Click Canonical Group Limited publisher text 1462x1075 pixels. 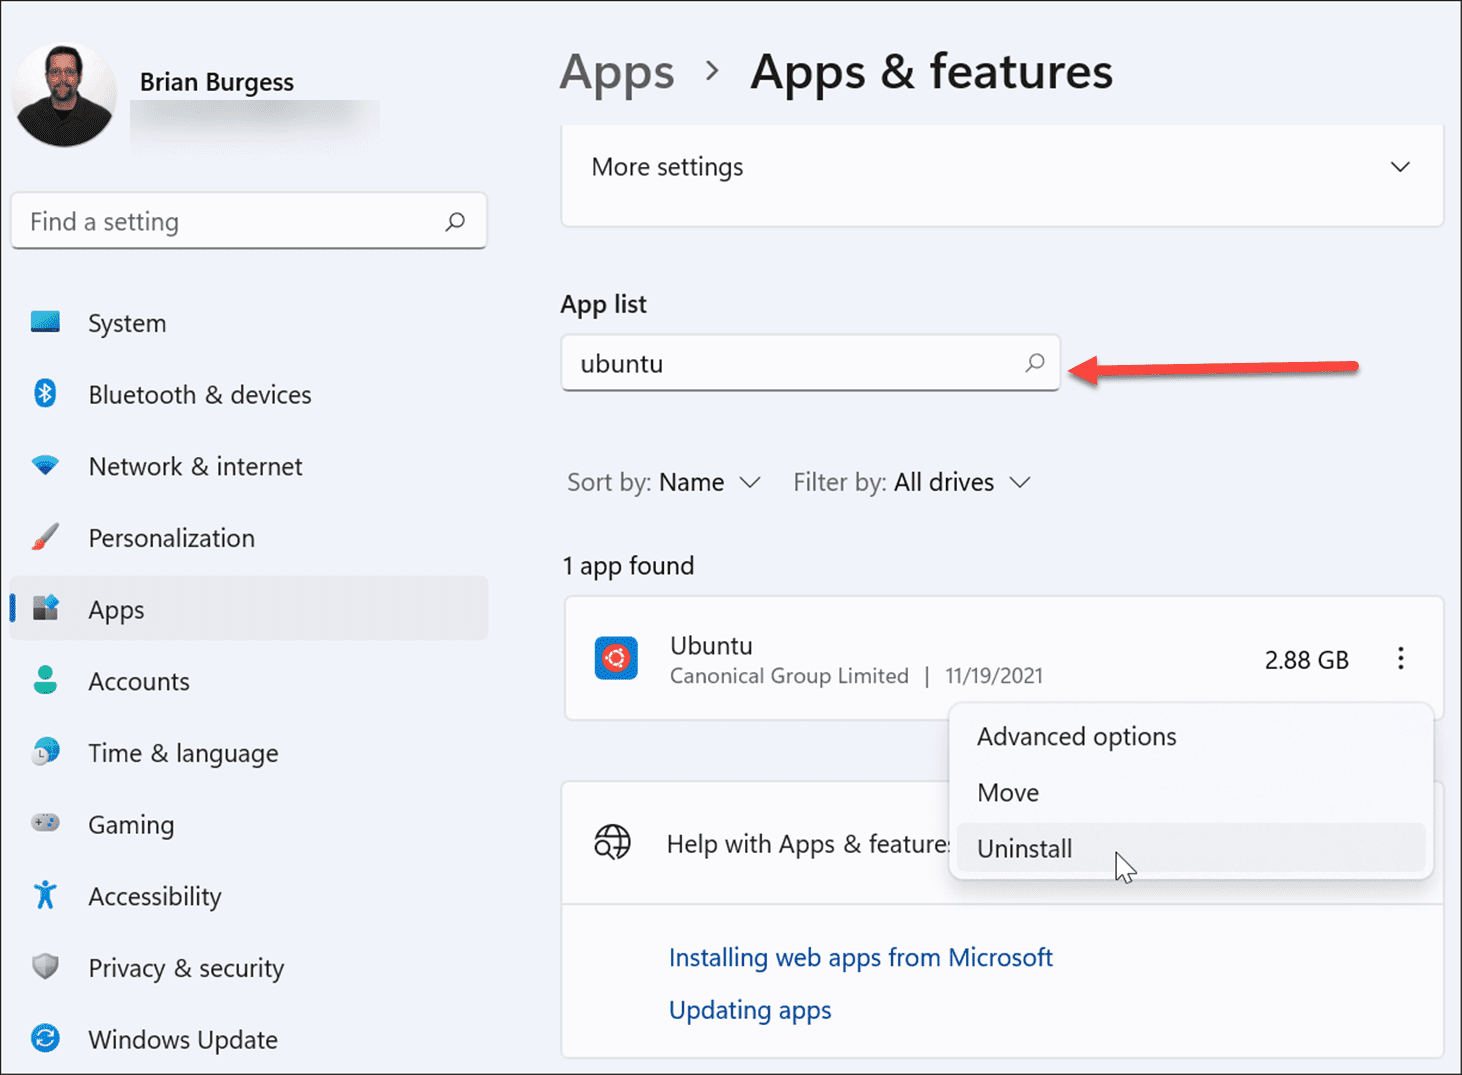pyautogui.click(x=789, y=676)
